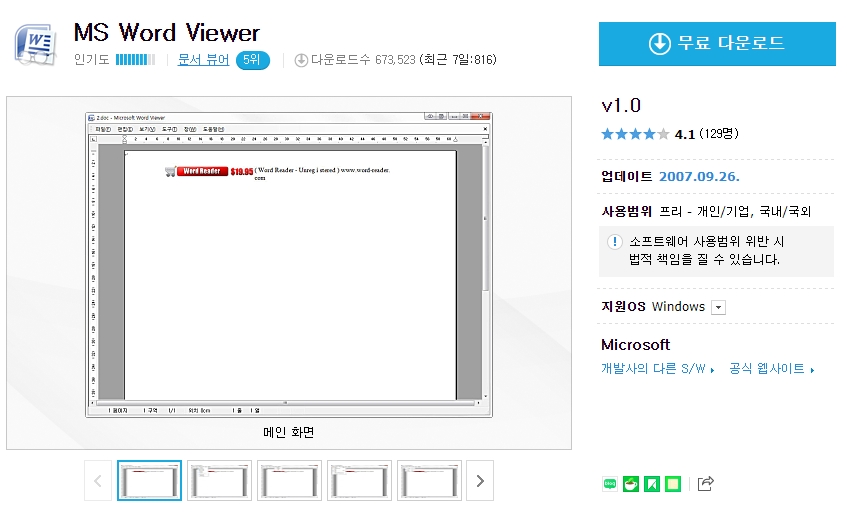Screen dimensions: 847x523
Task: Click the Microsoft developer name
Action: 635,345
